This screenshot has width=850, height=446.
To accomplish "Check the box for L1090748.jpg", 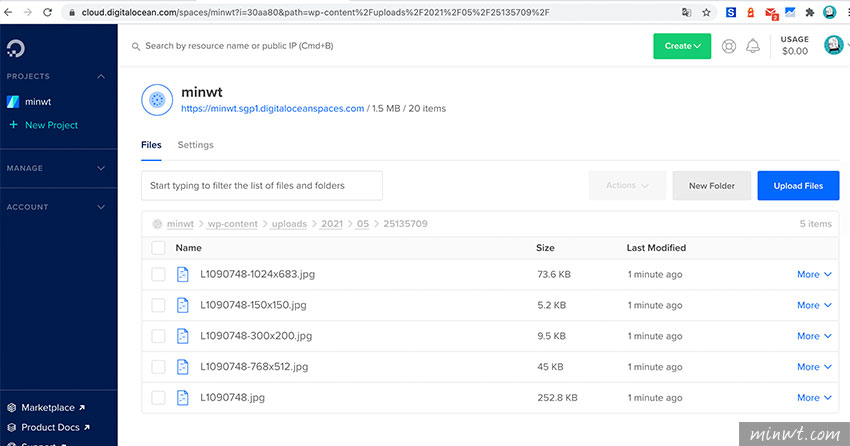I will [158, 398].
